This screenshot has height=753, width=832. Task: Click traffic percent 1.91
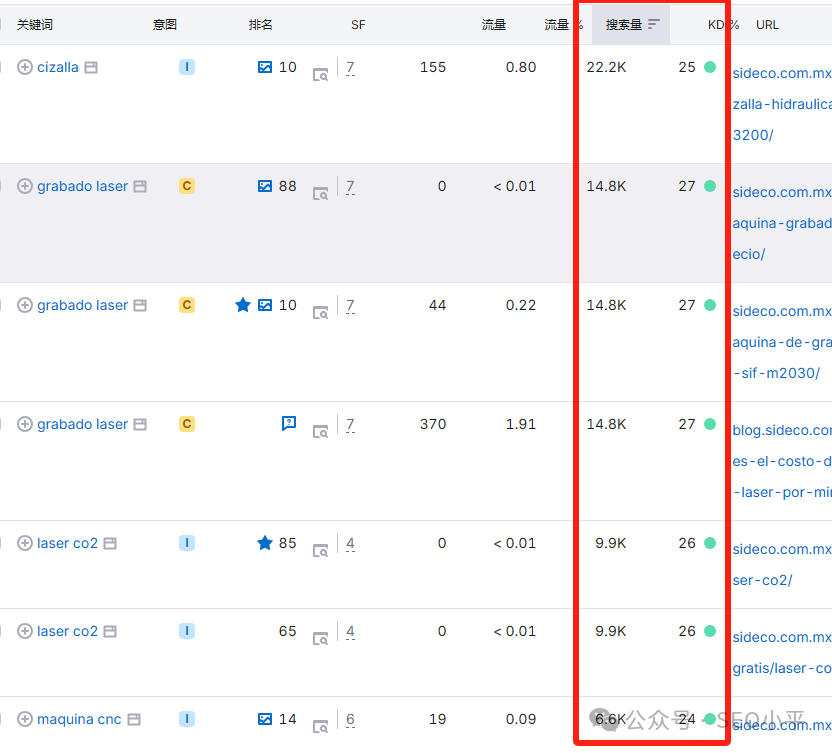(x=521, y=424)
